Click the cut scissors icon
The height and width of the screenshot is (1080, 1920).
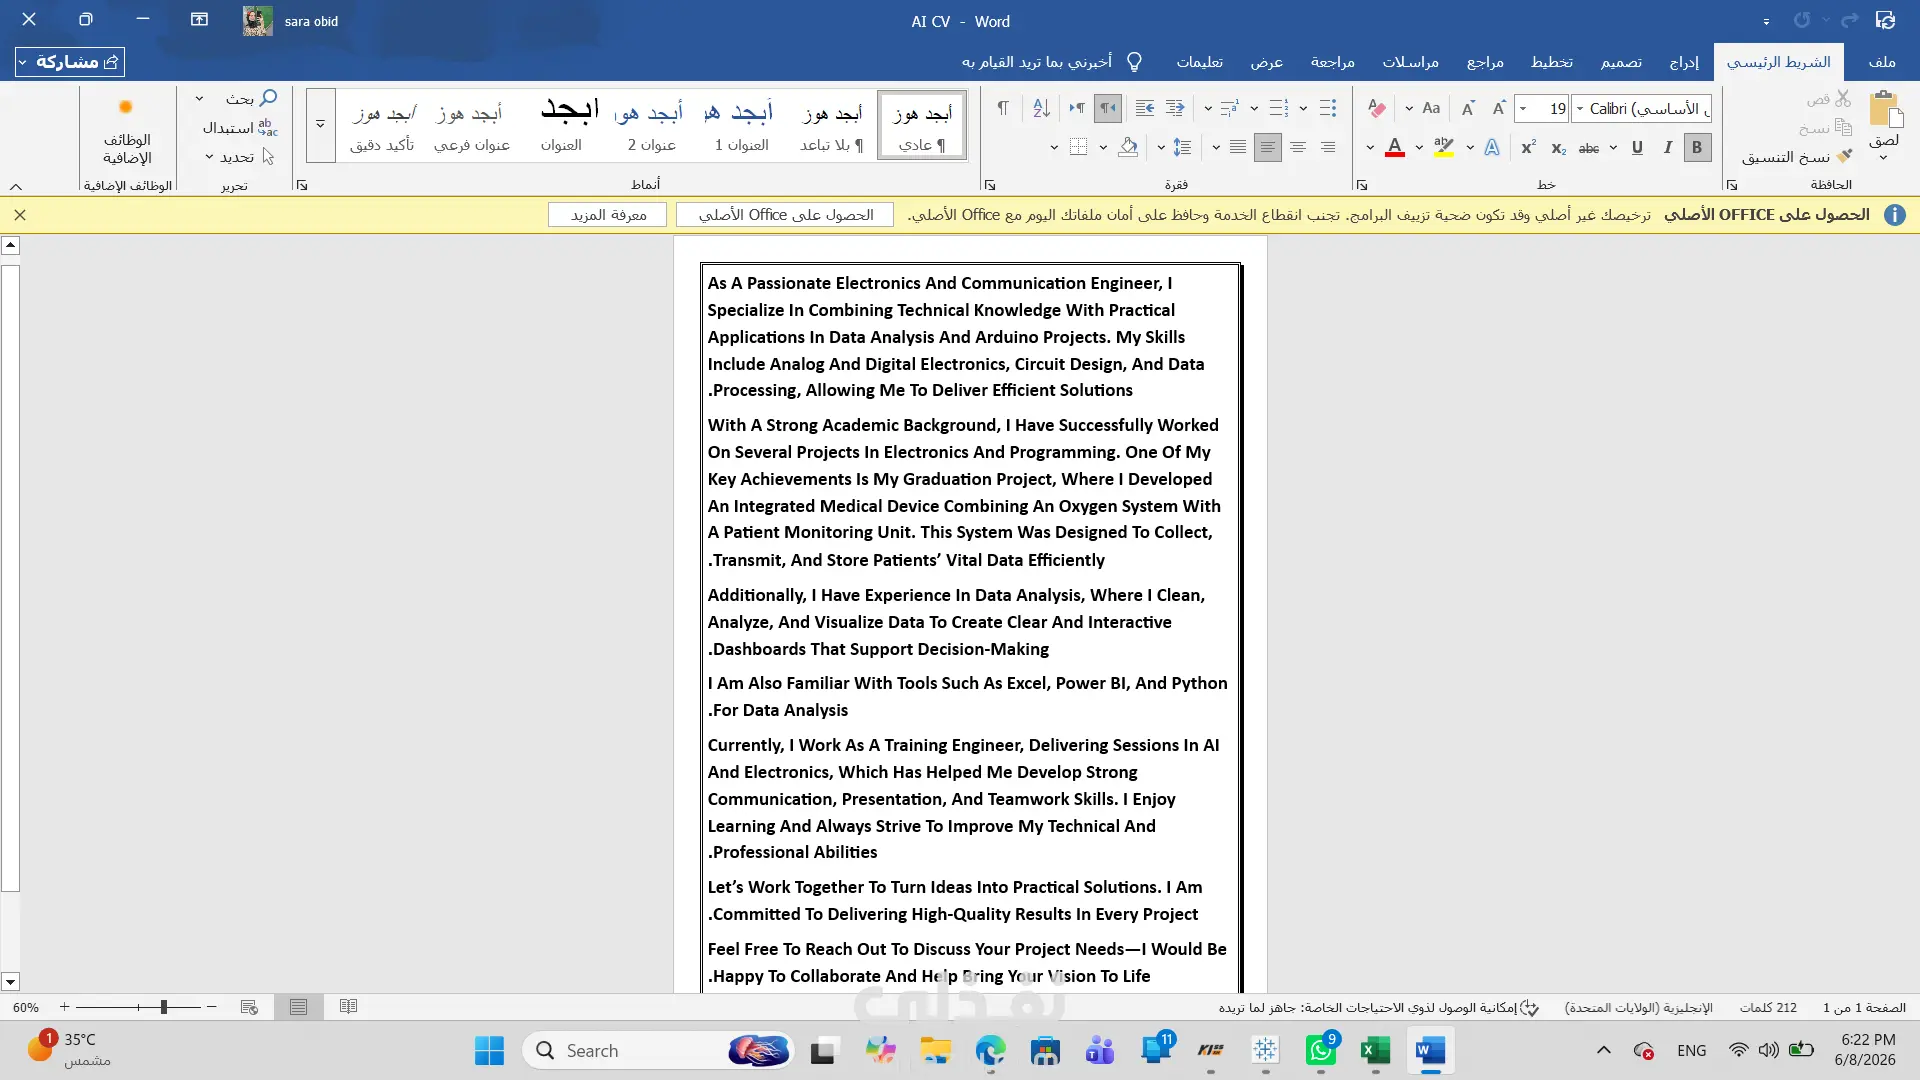(x=1843, y=99)
